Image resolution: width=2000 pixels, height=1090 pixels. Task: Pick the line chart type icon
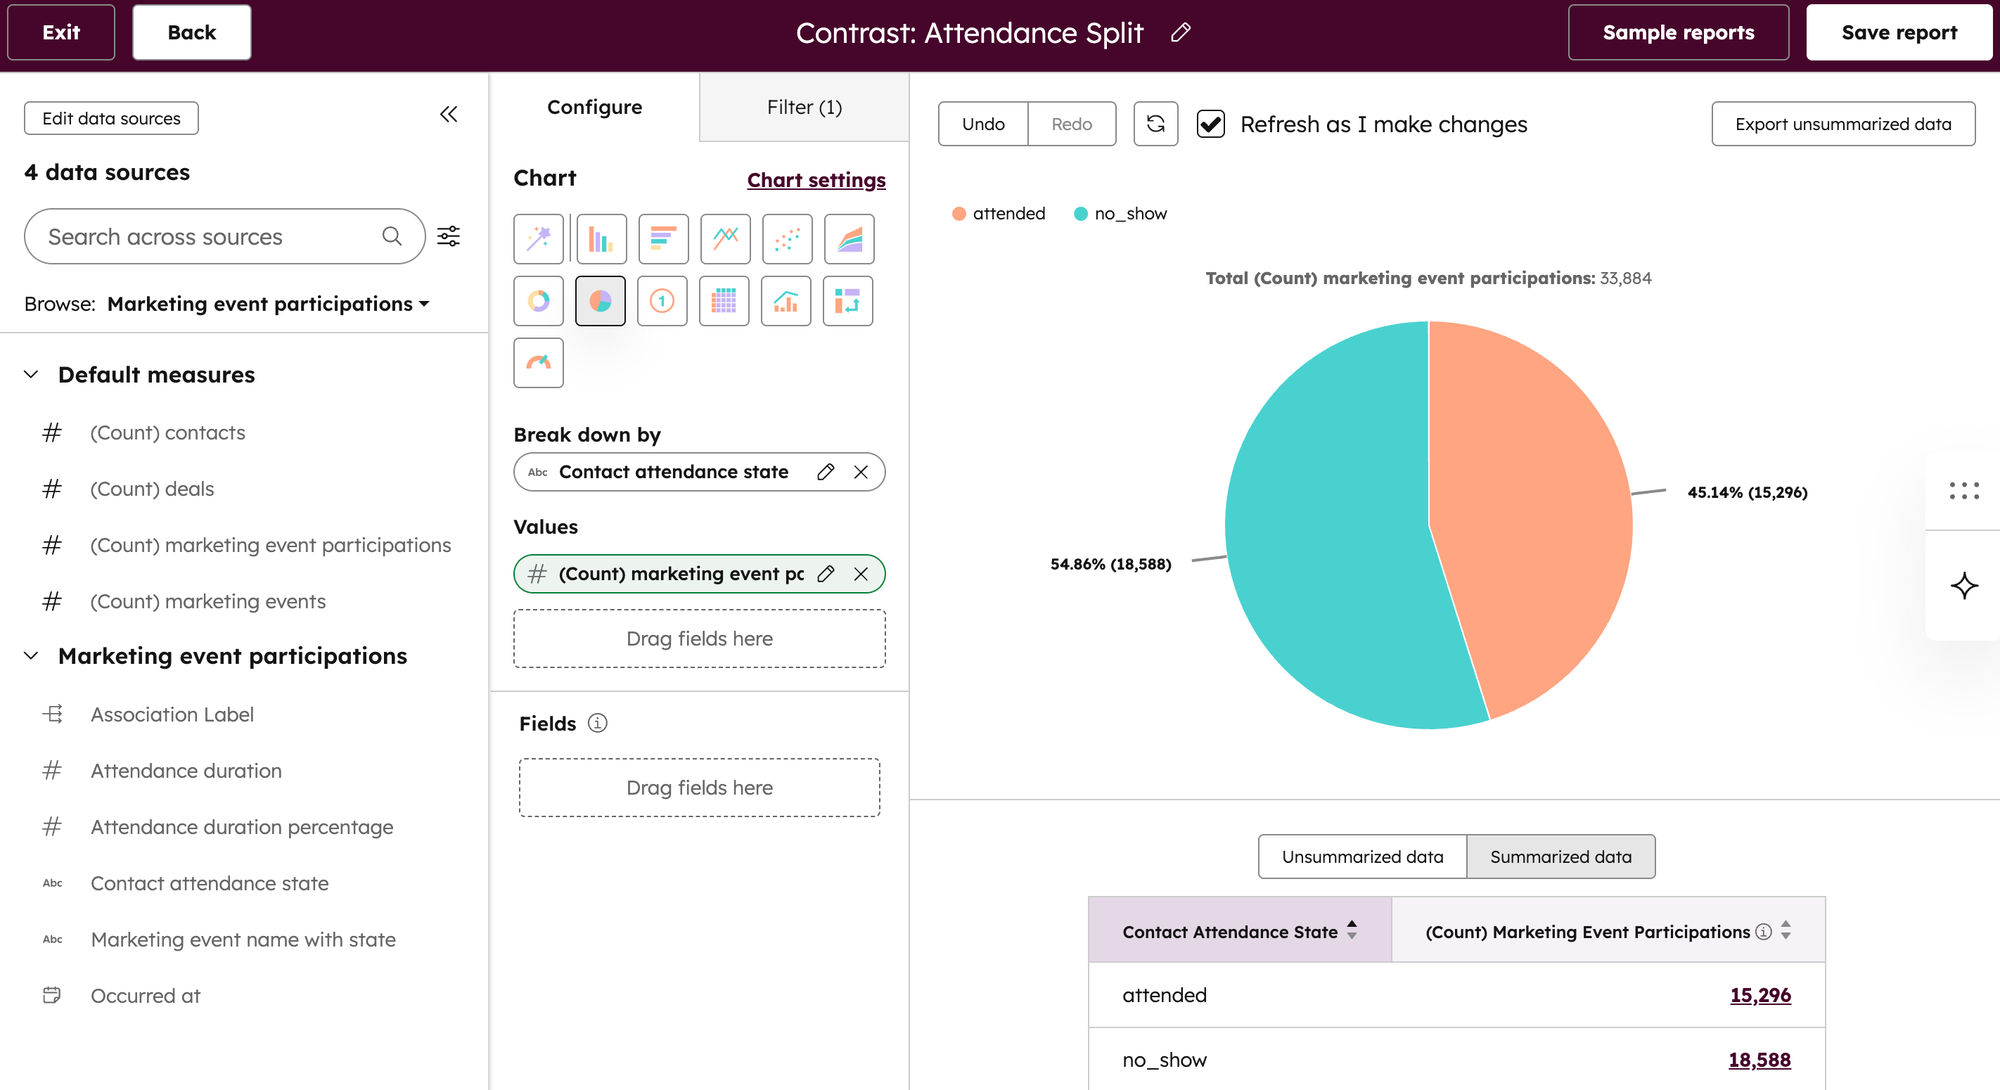point(725,239)
